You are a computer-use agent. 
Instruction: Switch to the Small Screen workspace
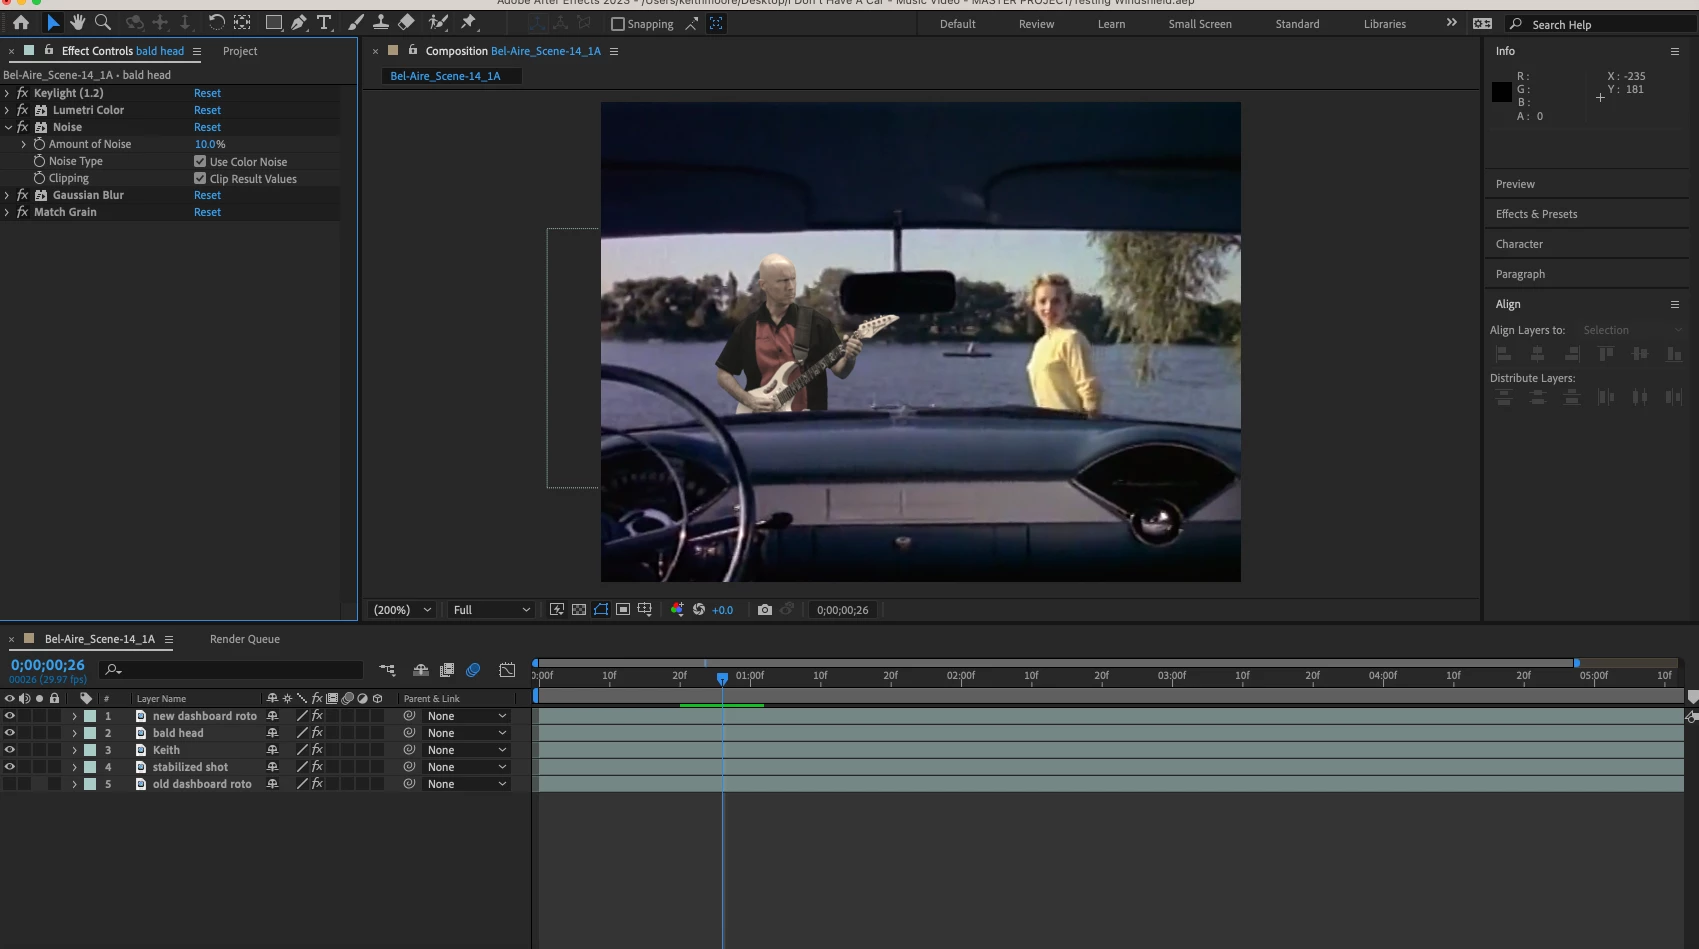tap(1200, 24)
